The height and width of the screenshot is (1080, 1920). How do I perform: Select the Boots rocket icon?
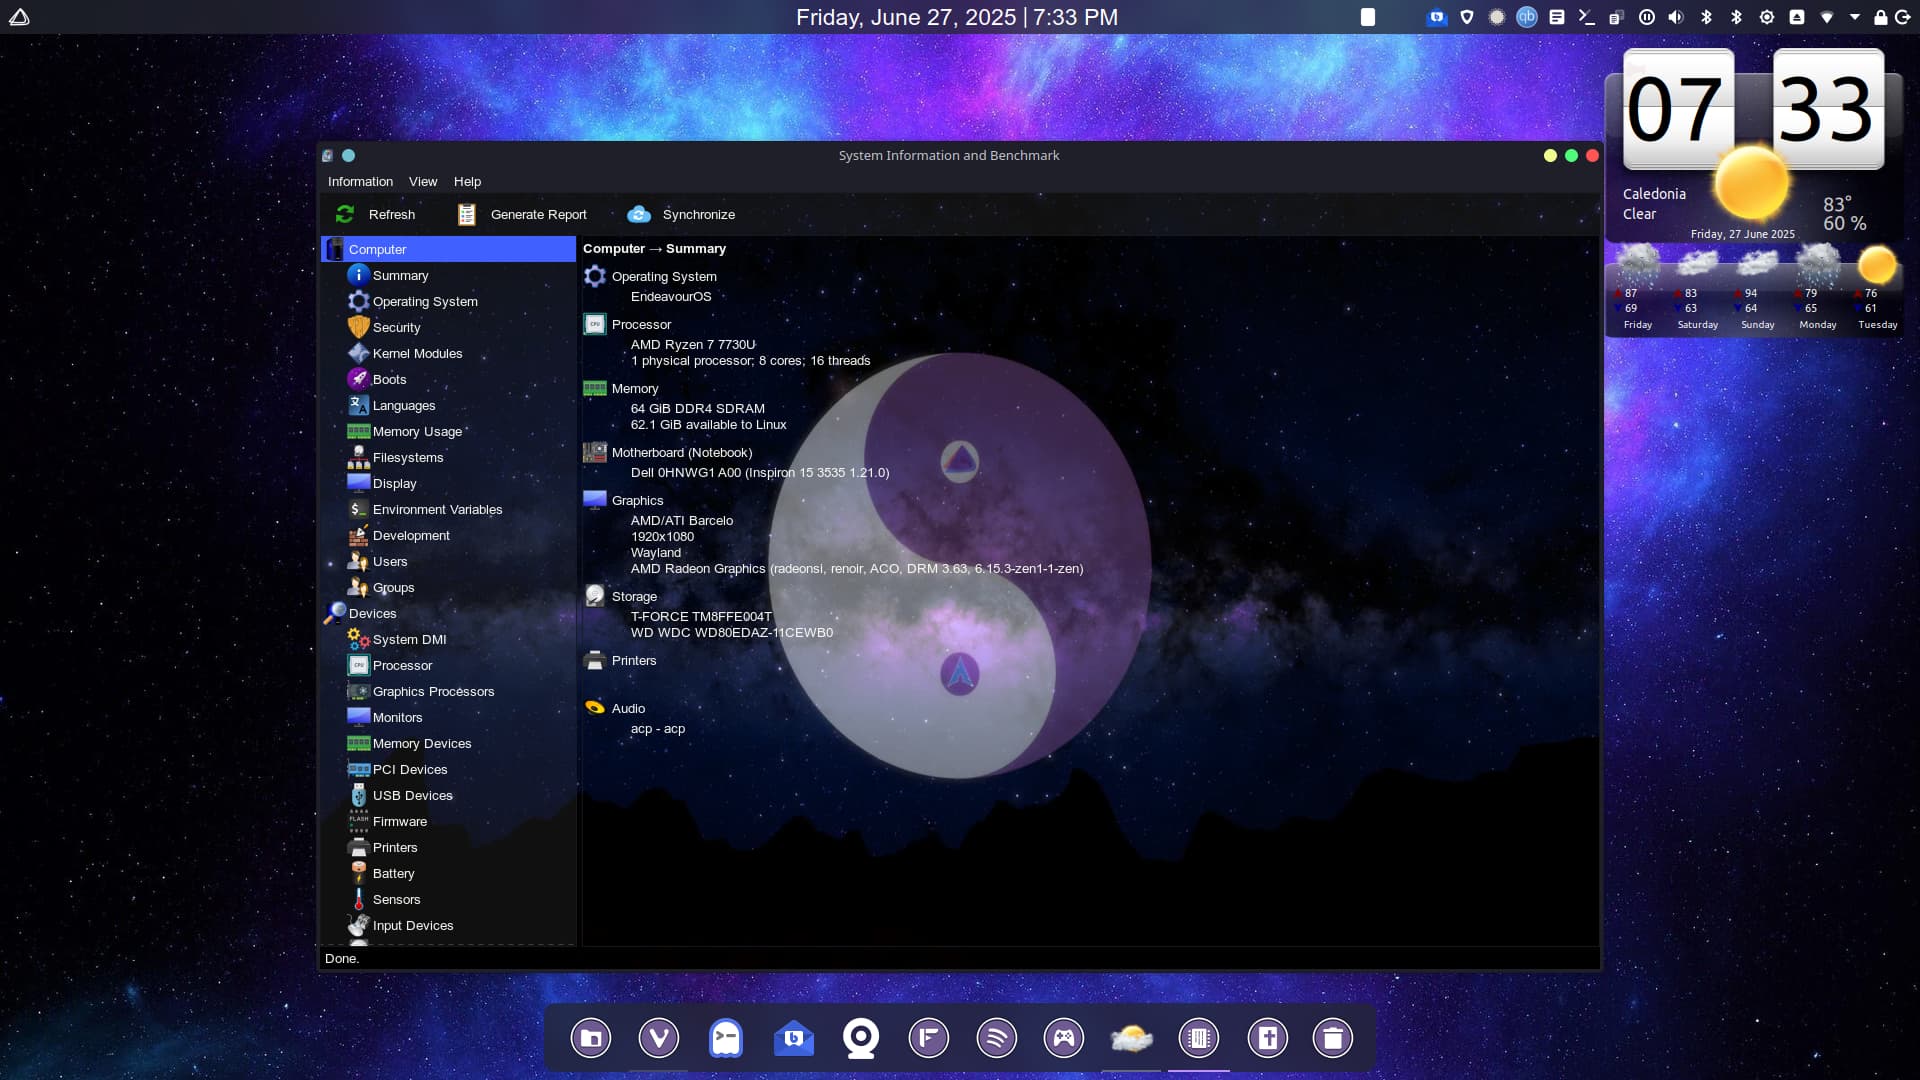coord(358,379)
